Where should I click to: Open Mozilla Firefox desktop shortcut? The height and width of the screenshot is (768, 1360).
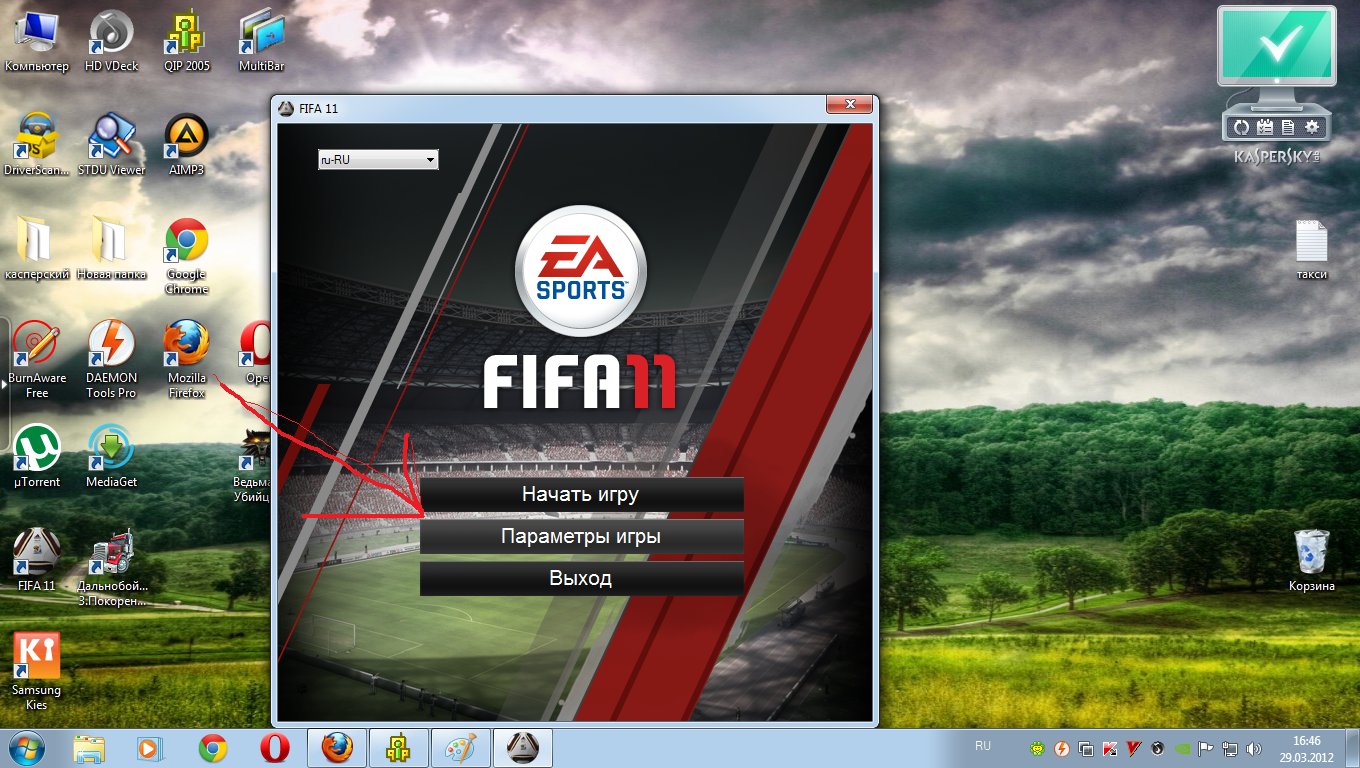coord(187,360)
